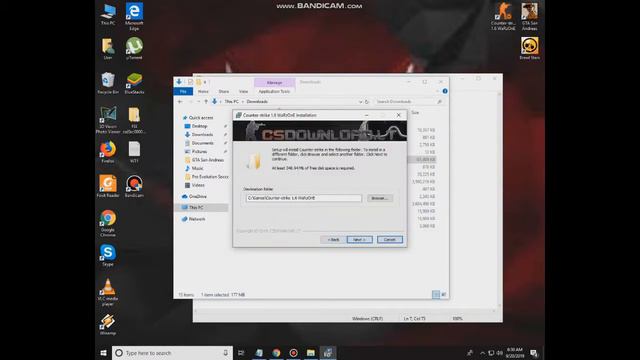The height and width of the screenshot is (360, 640).
Task: Click Search Downloads box in Explorer
Action: coord(409,102)
